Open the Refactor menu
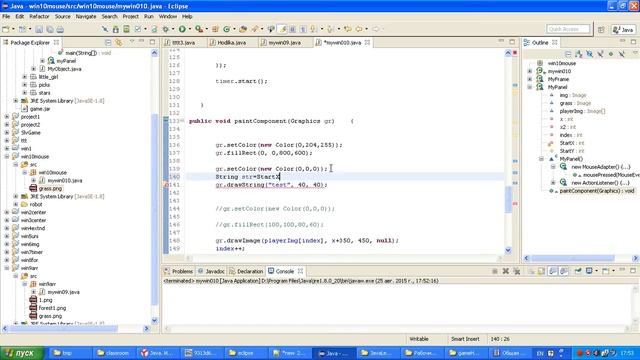Viewport: 640px width, 360px height. click(x=39, y=16)
